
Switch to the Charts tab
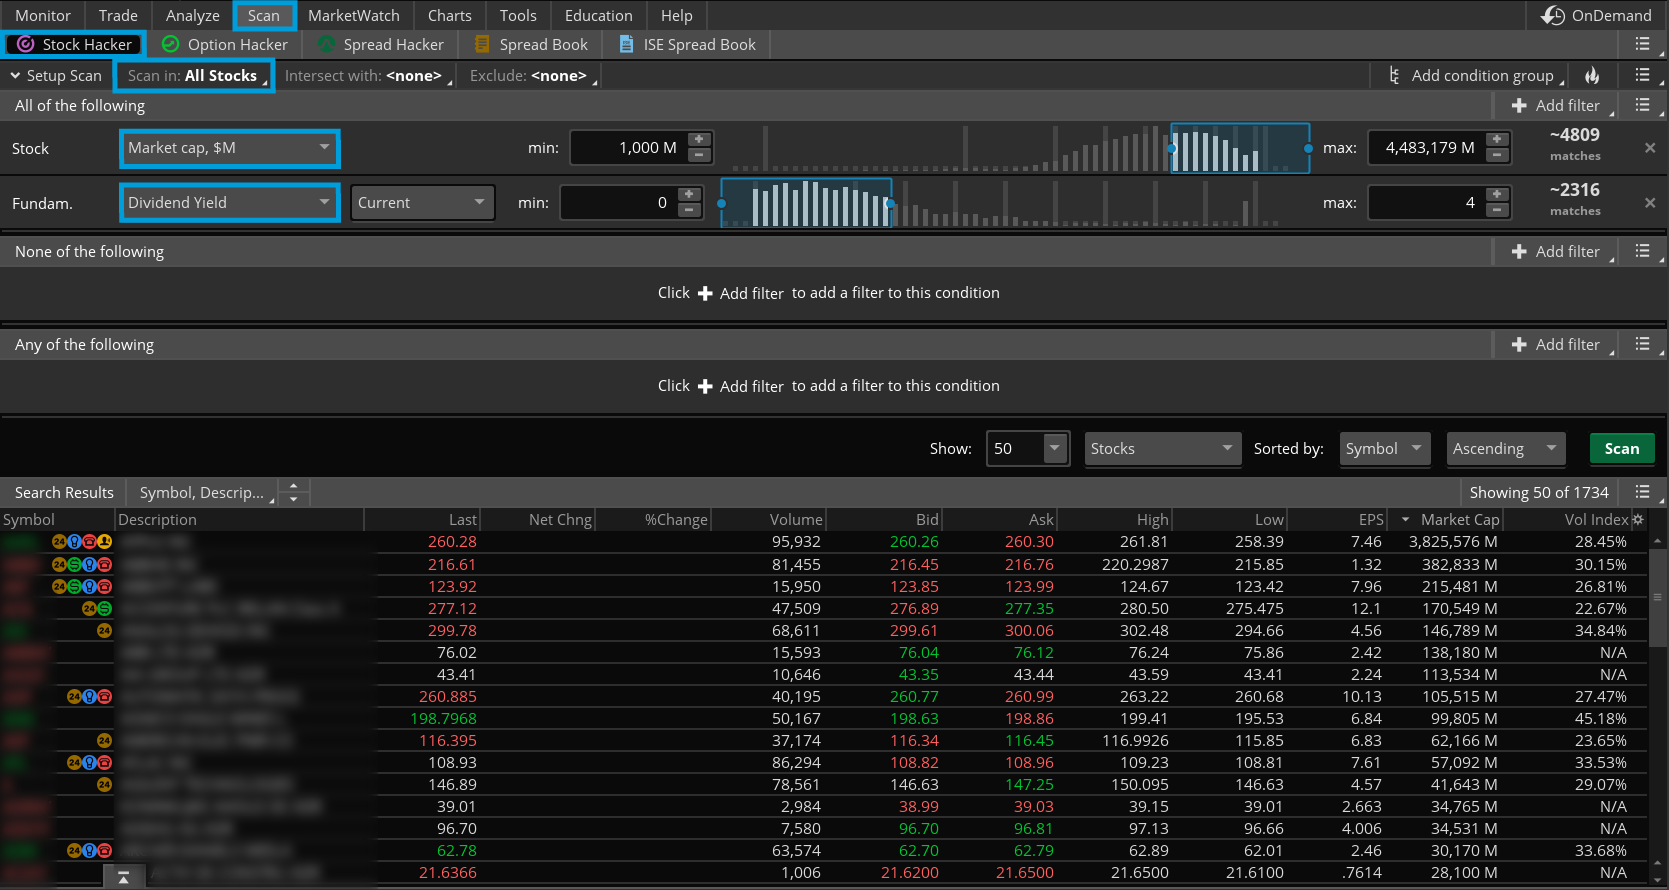449,15
